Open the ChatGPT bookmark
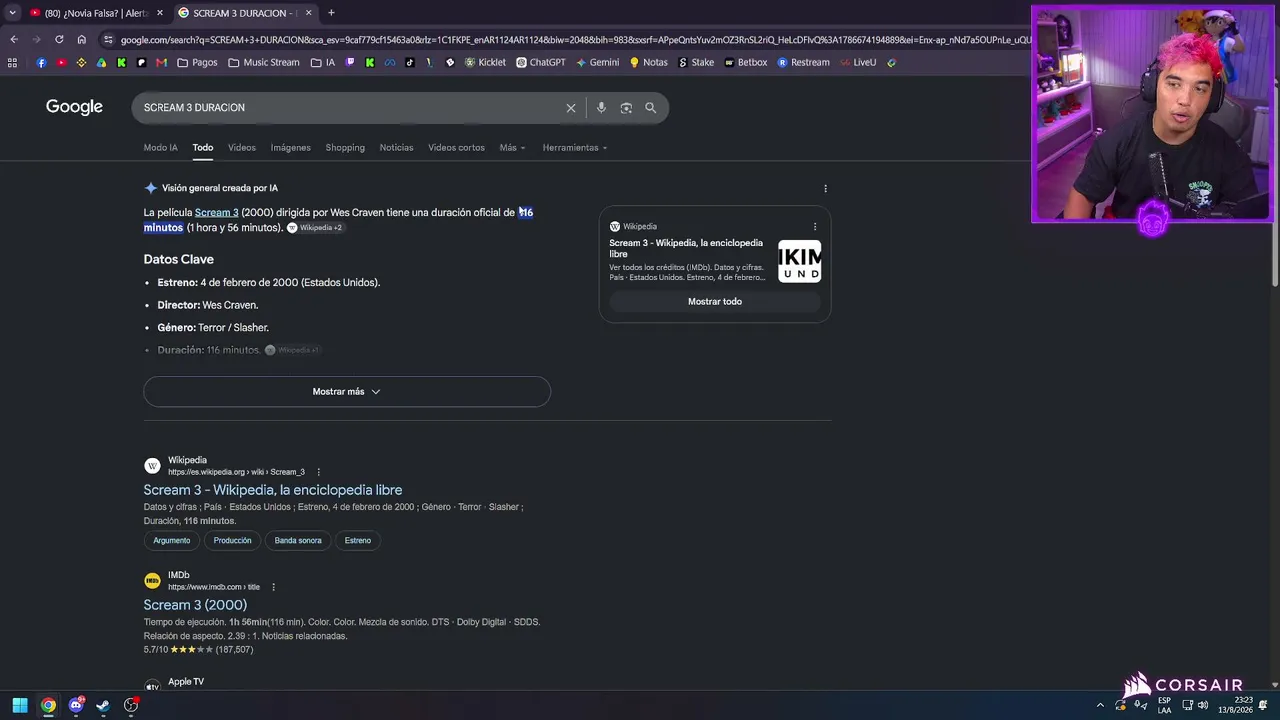The width and height of the screenshot is (1280, 720). [x=541, y=62]
